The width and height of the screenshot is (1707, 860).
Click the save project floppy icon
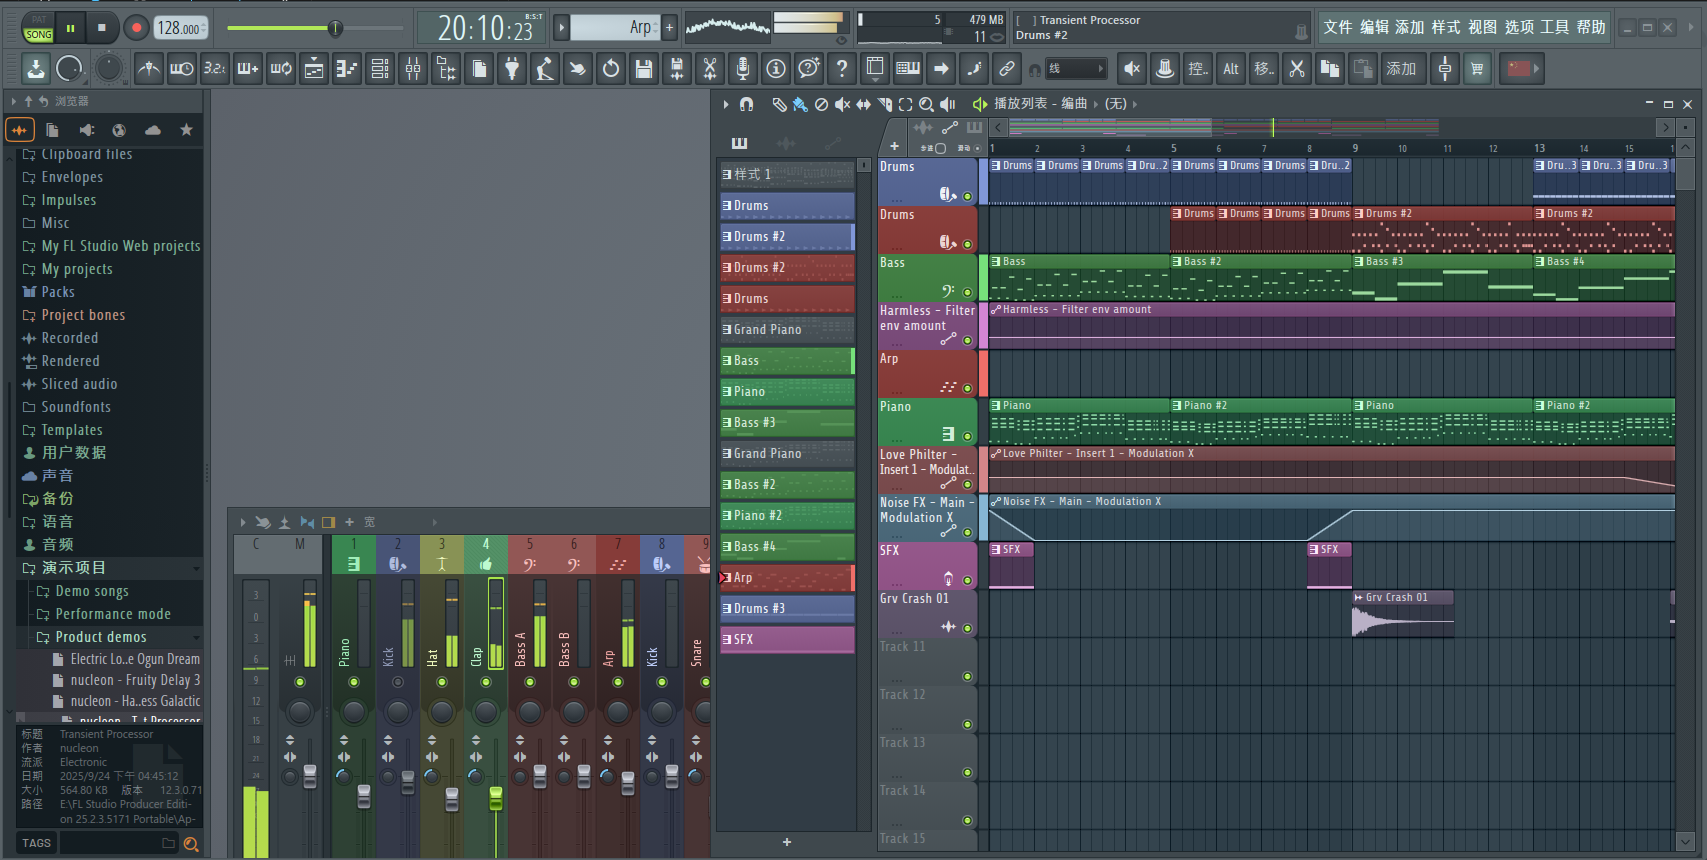[644, 69]
